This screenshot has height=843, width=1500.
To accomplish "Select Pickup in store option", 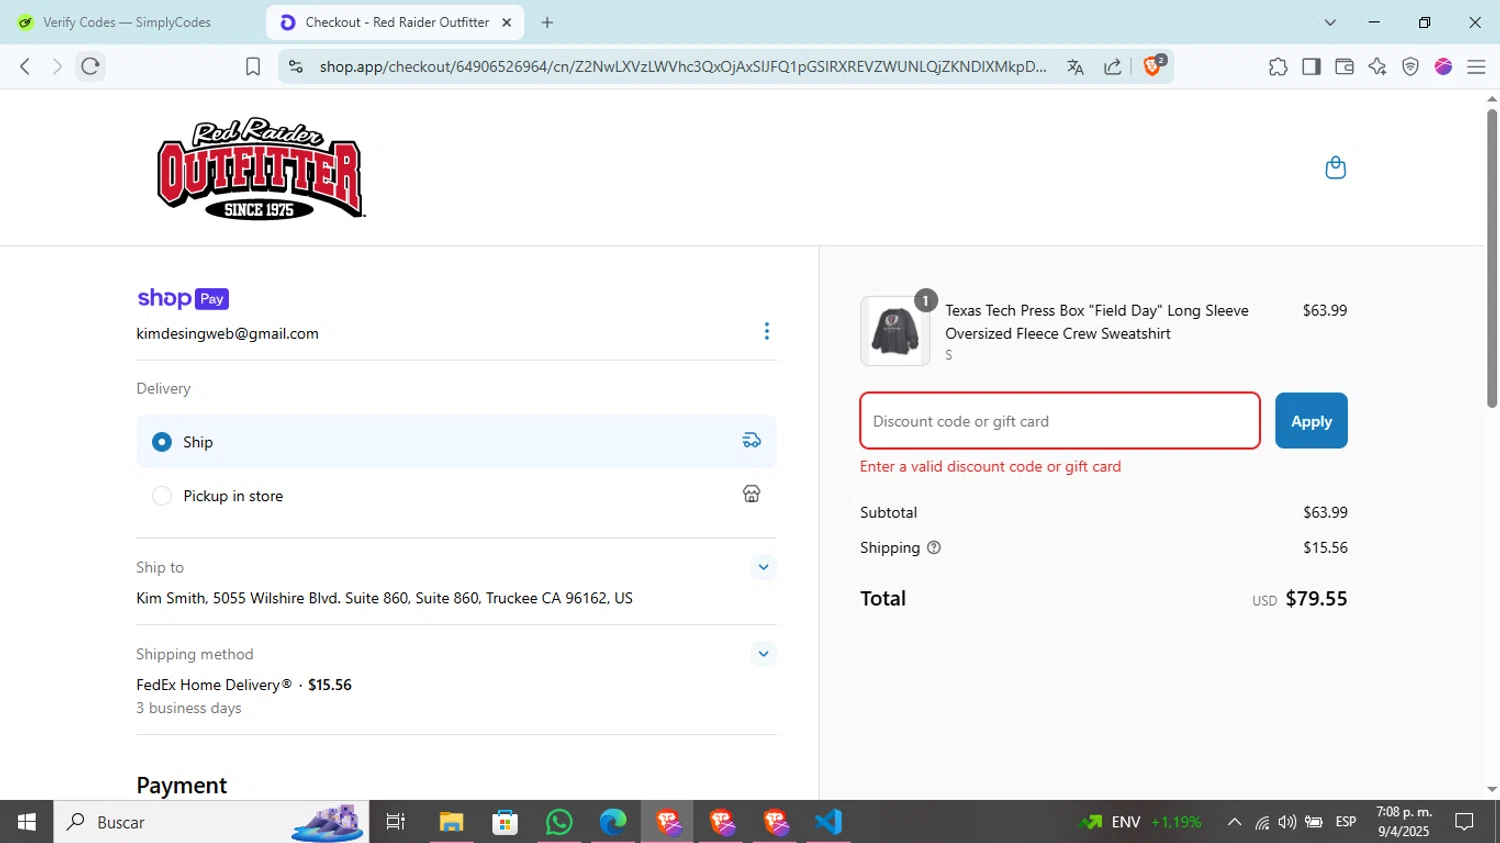I will point(456,495).
